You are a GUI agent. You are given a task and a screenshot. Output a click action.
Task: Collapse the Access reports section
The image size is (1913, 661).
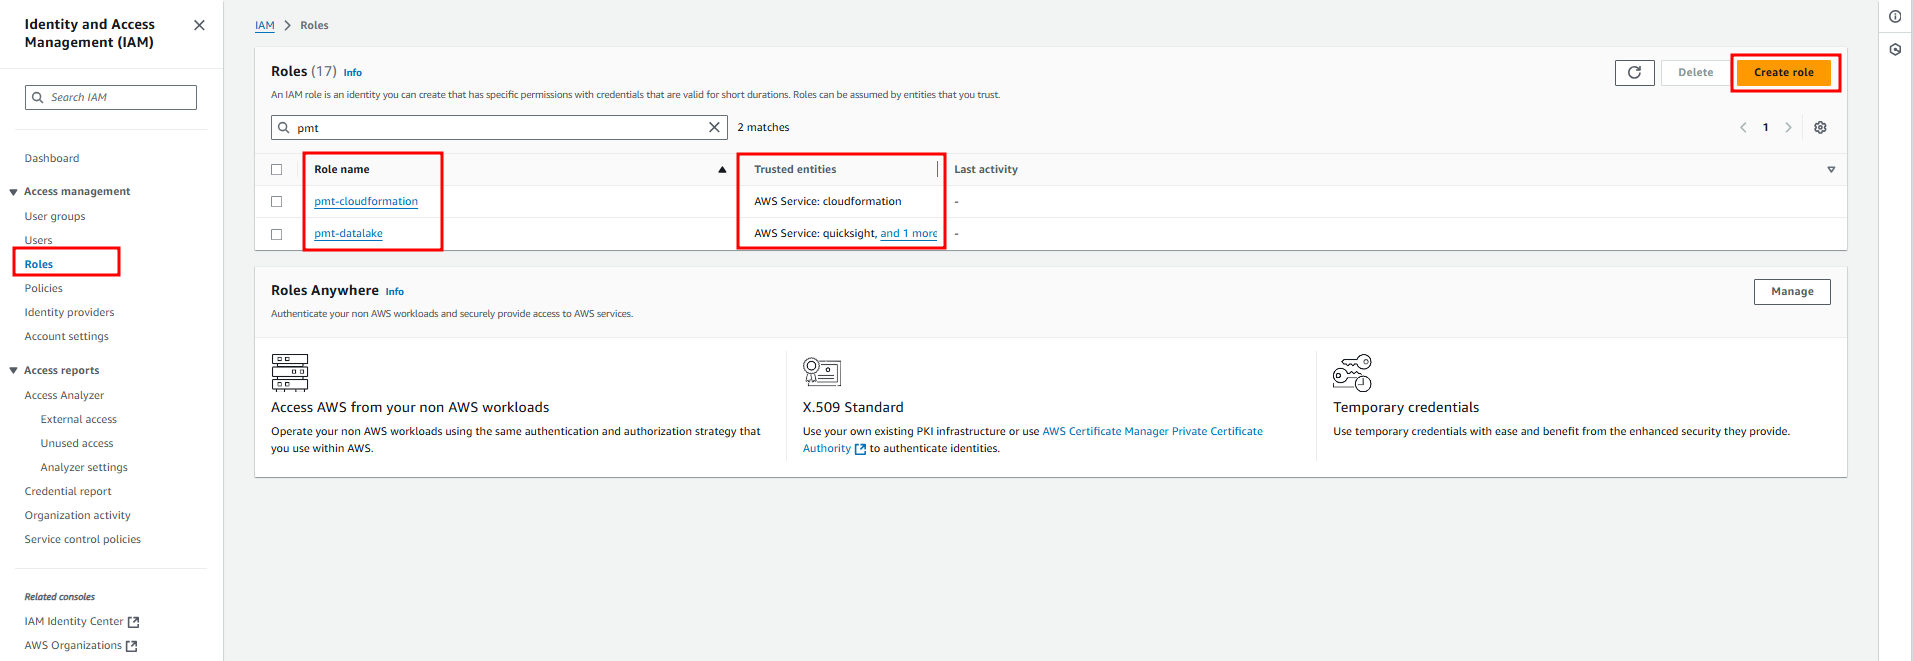[14, 371]
